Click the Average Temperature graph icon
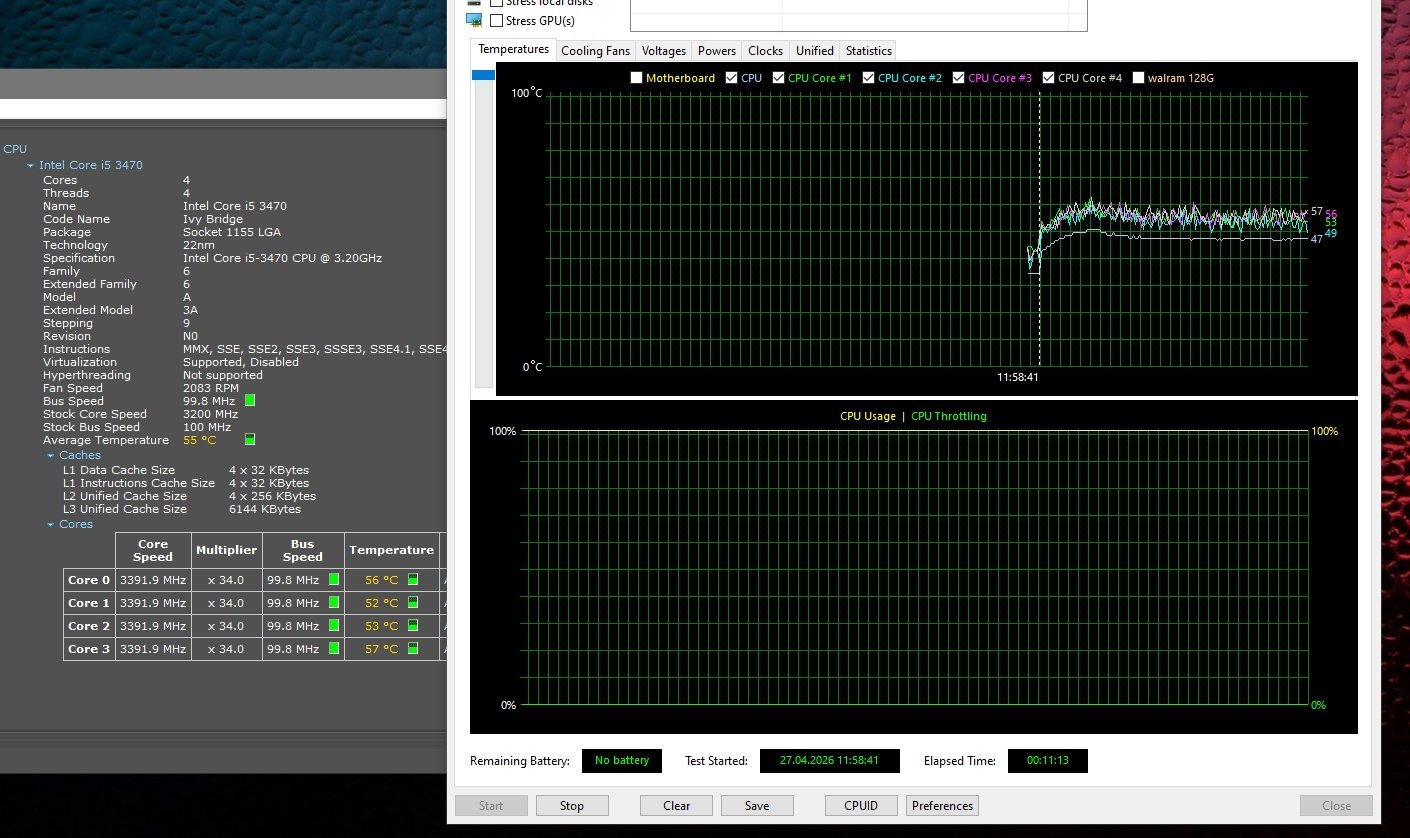This screenshot has width=1410, height=838. [250, 440]
